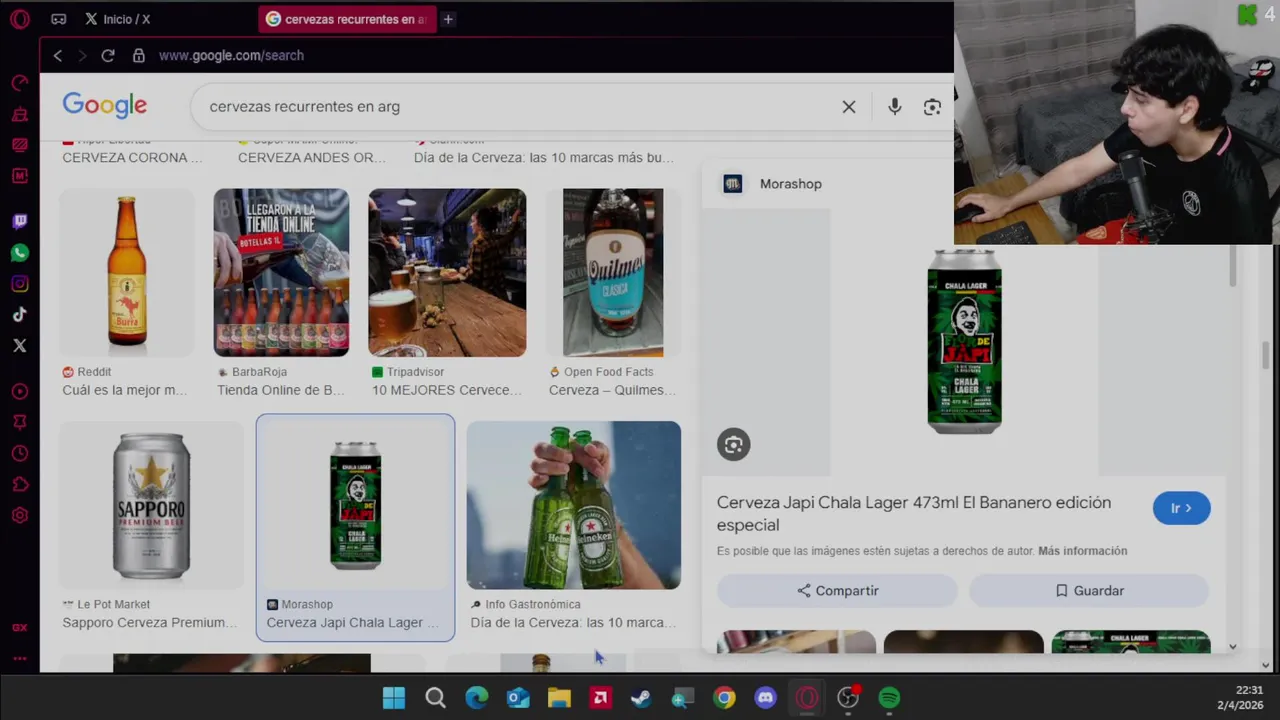Screen dimensions: 1280x720
Task: Open the Quilmes bottle Open Food Facts image
Action: pyautogui.click(x=613, y=272)
